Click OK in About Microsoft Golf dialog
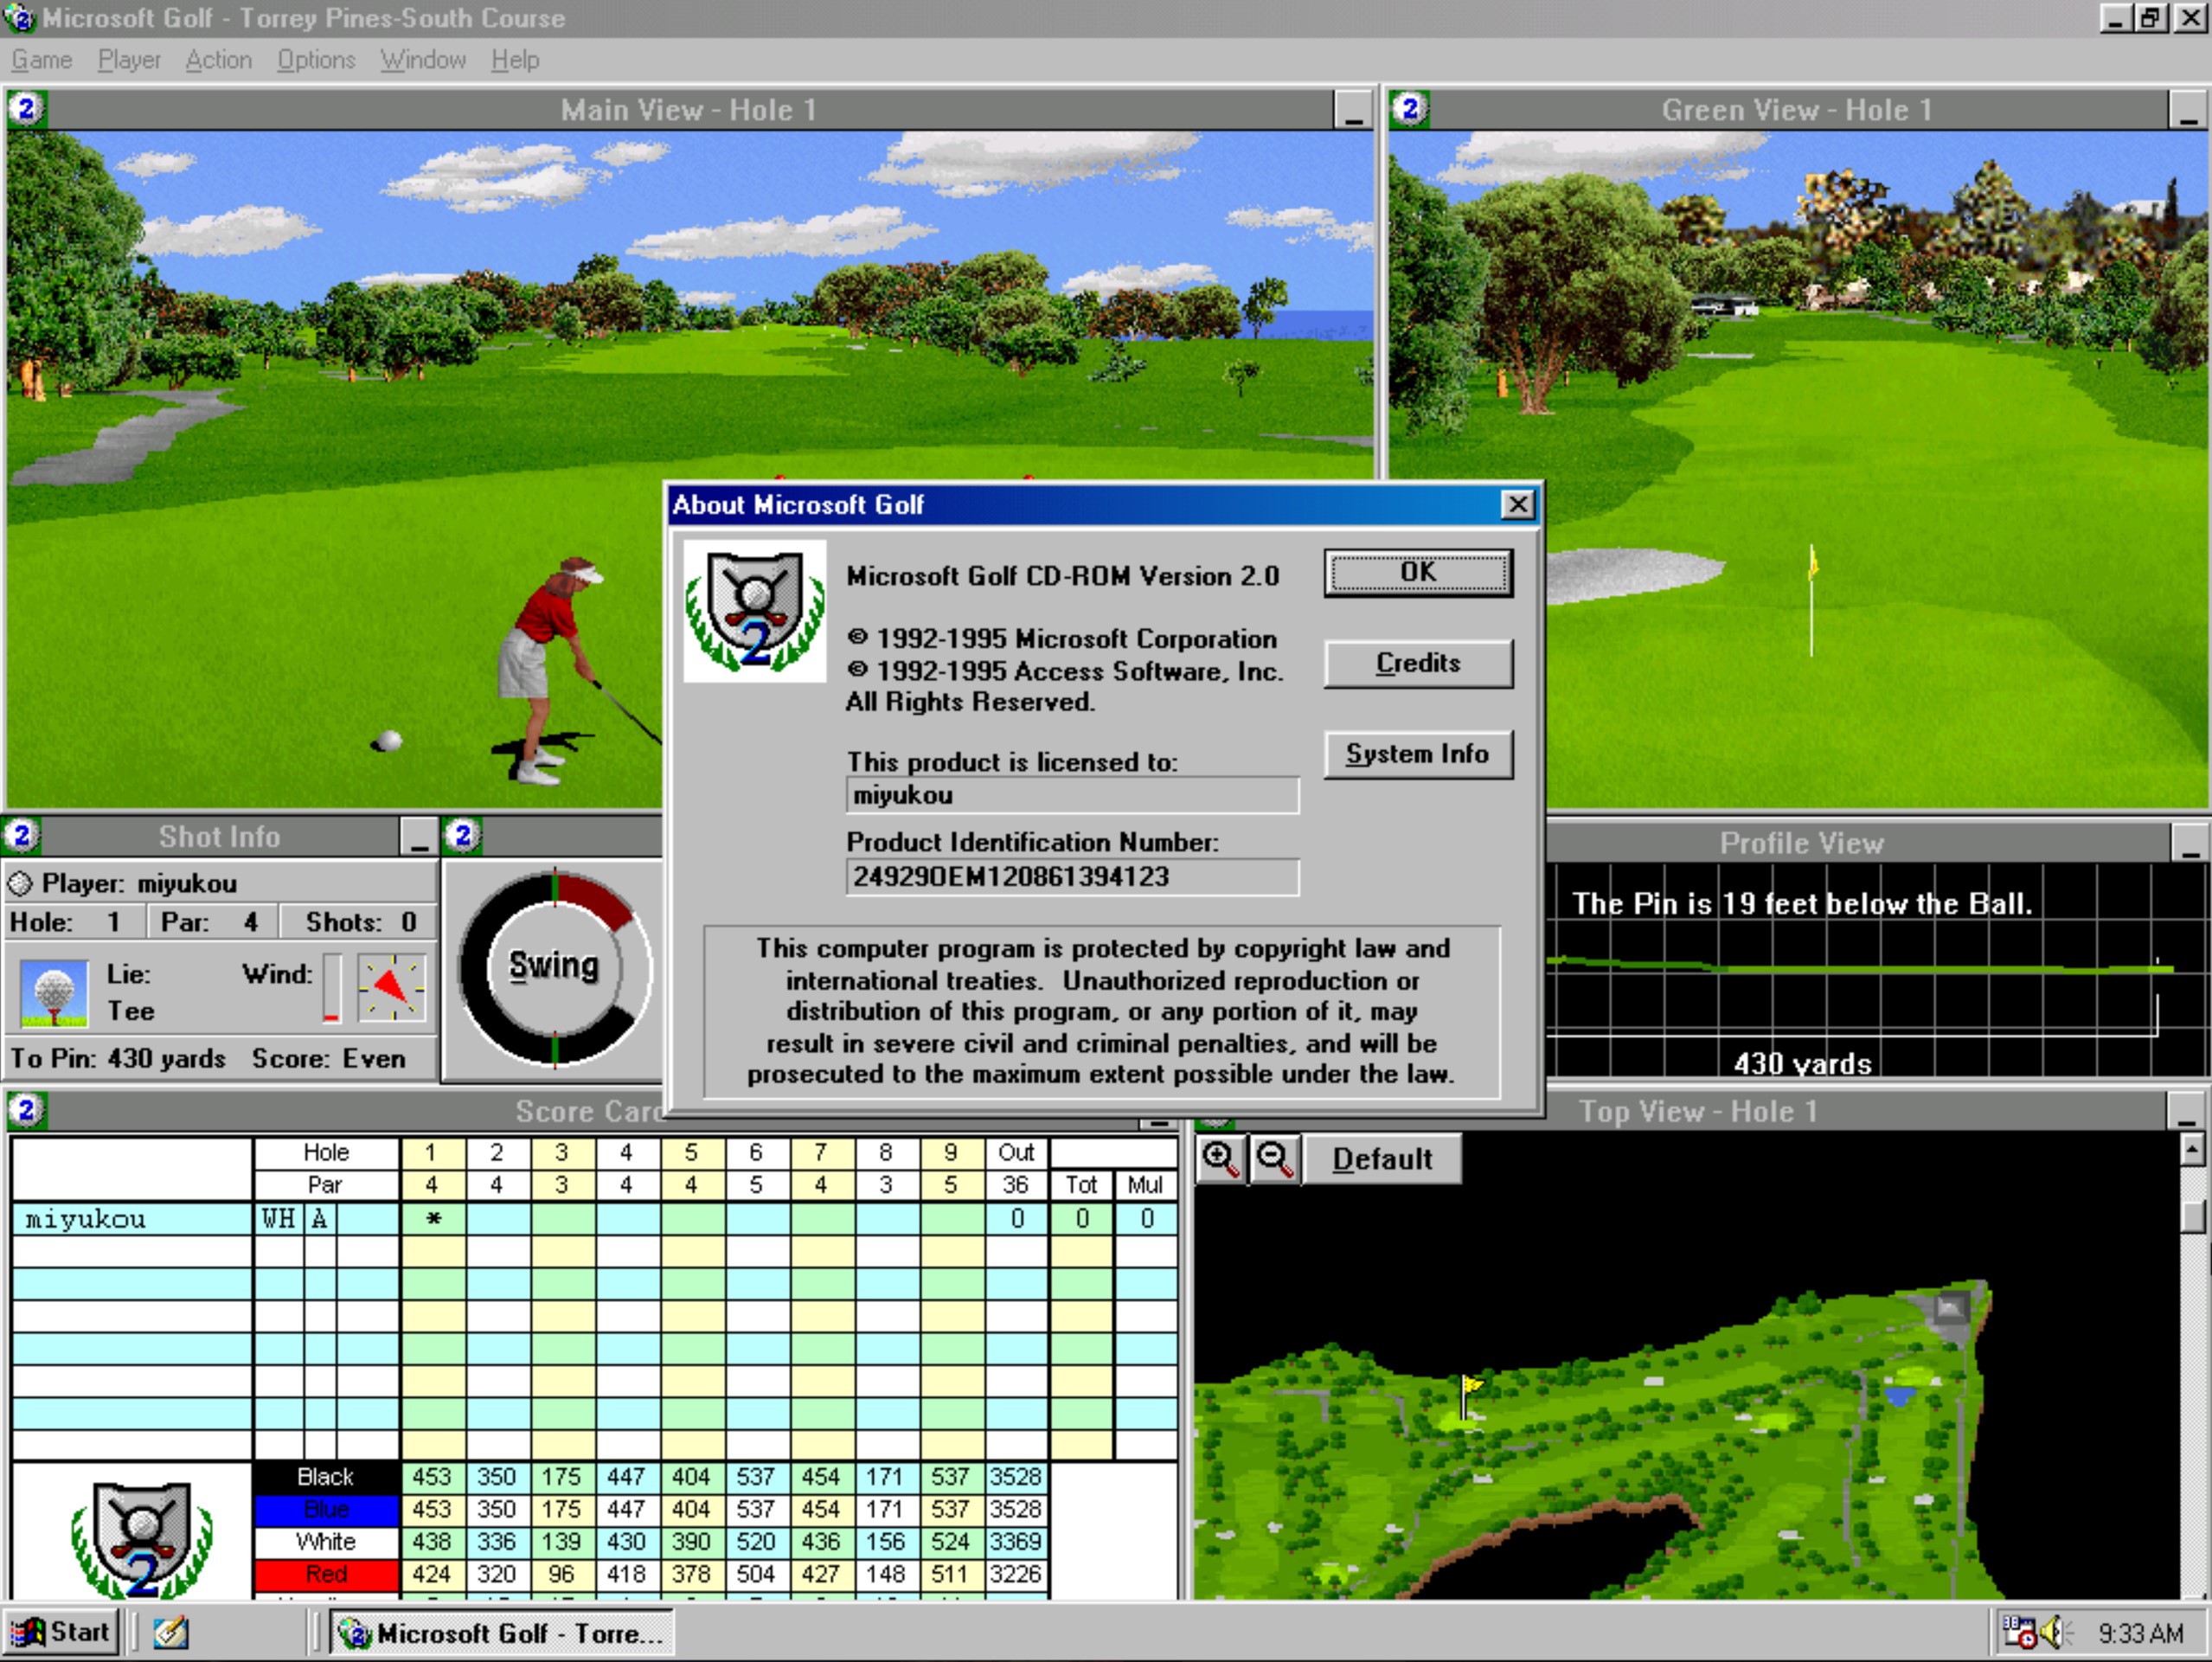This screenshot has height=1662, width=2212. pyautogui.click(x=1418, y=573)
